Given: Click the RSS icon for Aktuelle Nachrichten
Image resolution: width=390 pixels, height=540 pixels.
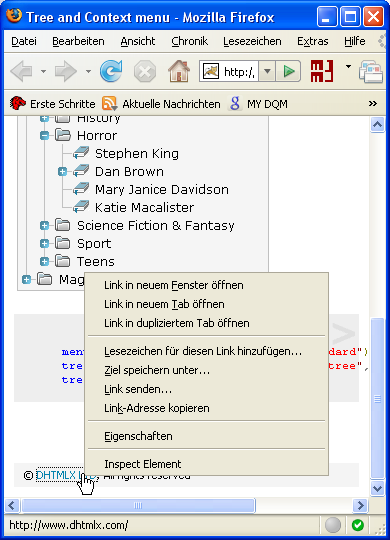Looking at the screenshot, I should (110, 103).
